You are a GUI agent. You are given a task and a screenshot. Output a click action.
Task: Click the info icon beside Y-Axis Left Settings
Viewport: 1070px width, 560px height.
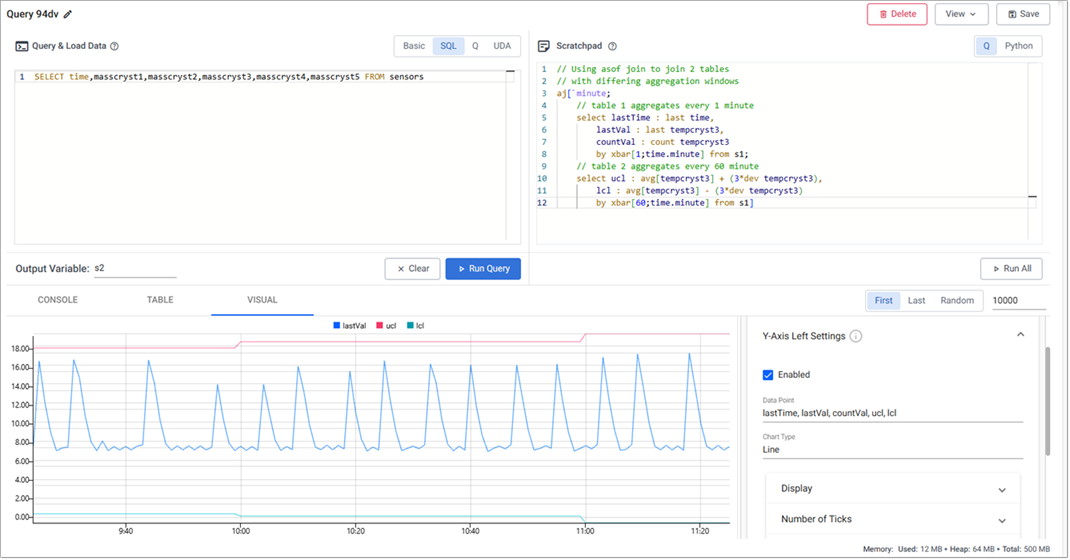[x=856, y=336]
